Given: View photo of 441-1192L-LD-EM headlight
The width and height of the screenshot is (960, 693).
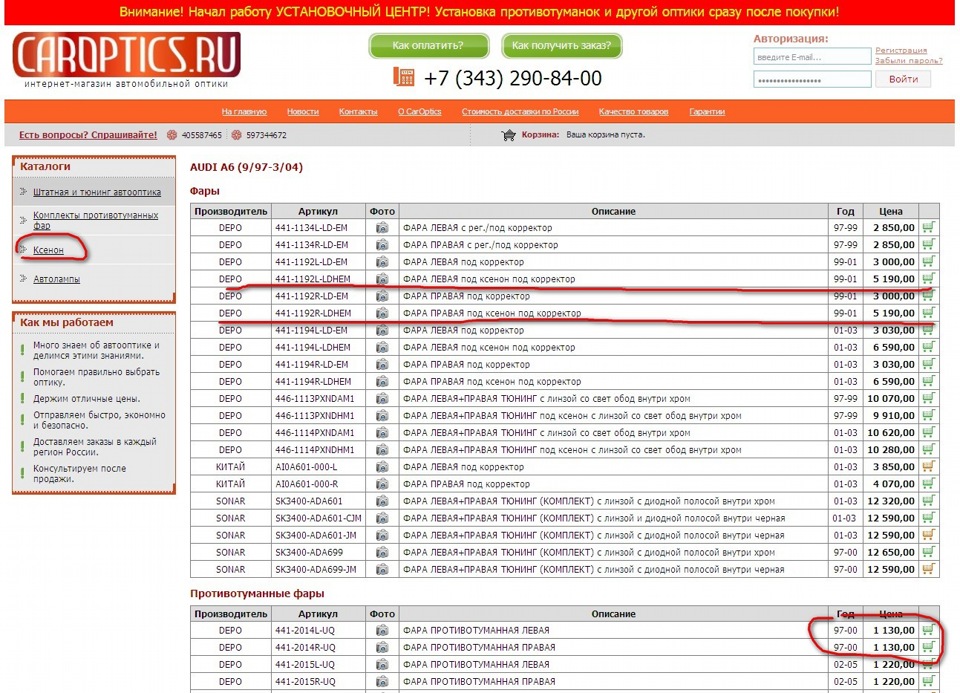Looking at the screenshot, I should click(x=382, y=262).
